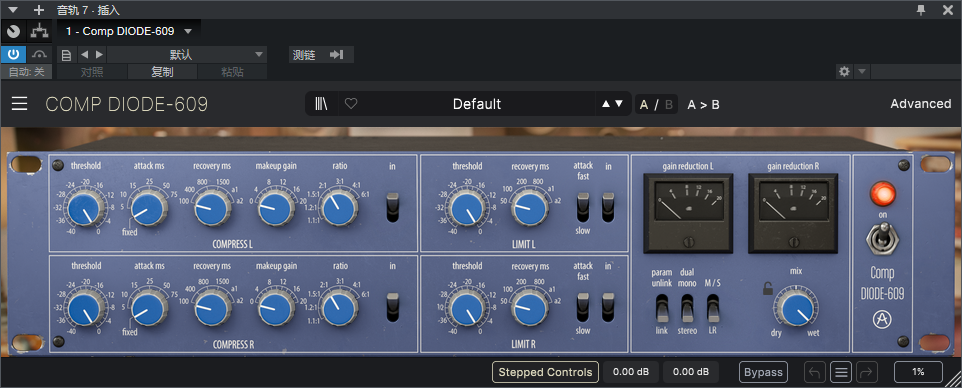Open the history list icon
Image resolution: width=962 pixels, height=388 pixels.
point(841,372)
